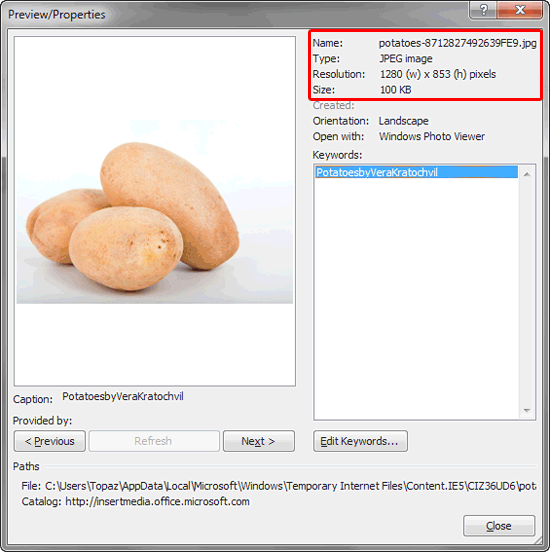
Task: Click the Previous button
Action: coord(50,441)
